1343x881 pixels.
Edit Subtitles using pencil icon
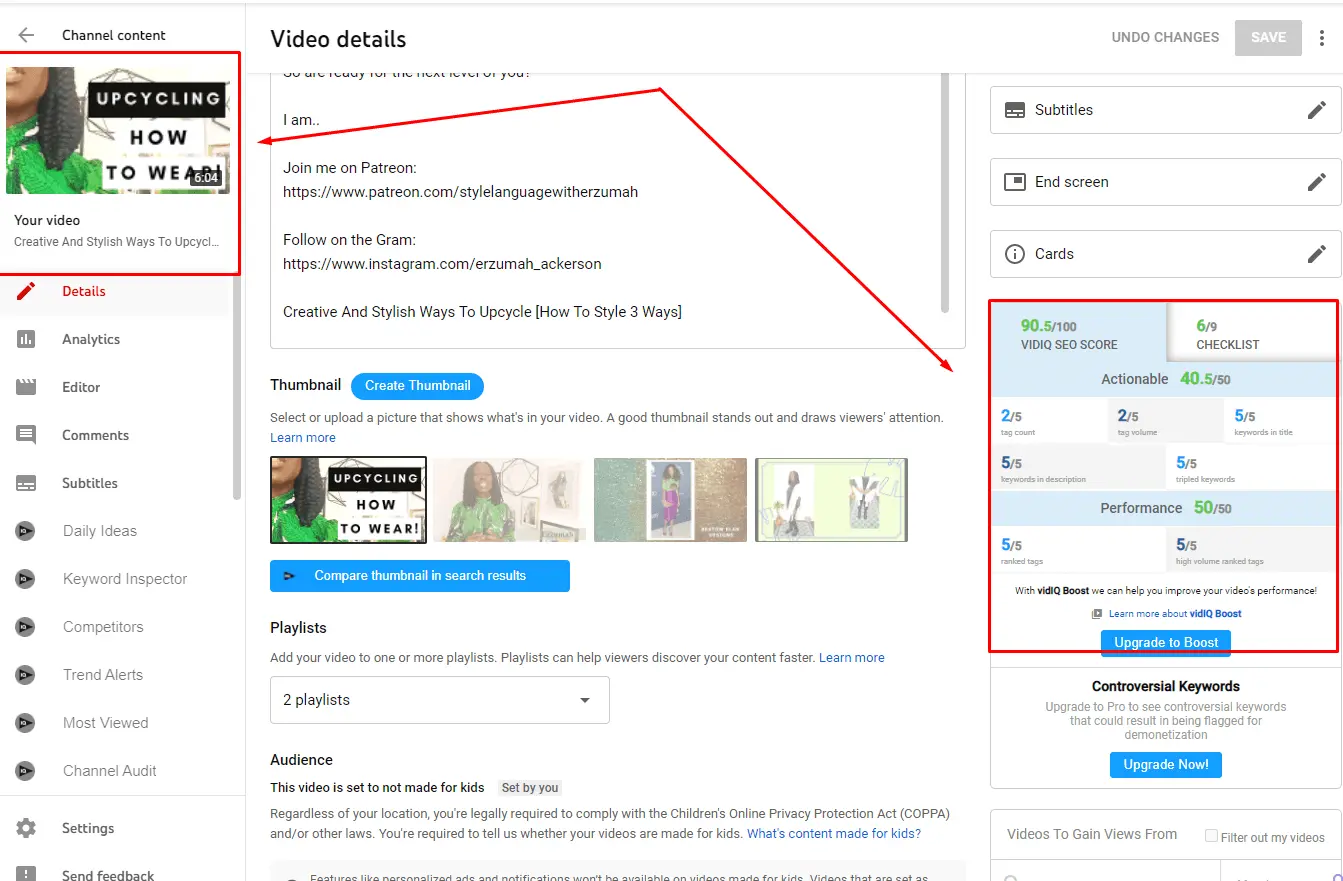click(1317, 110)
